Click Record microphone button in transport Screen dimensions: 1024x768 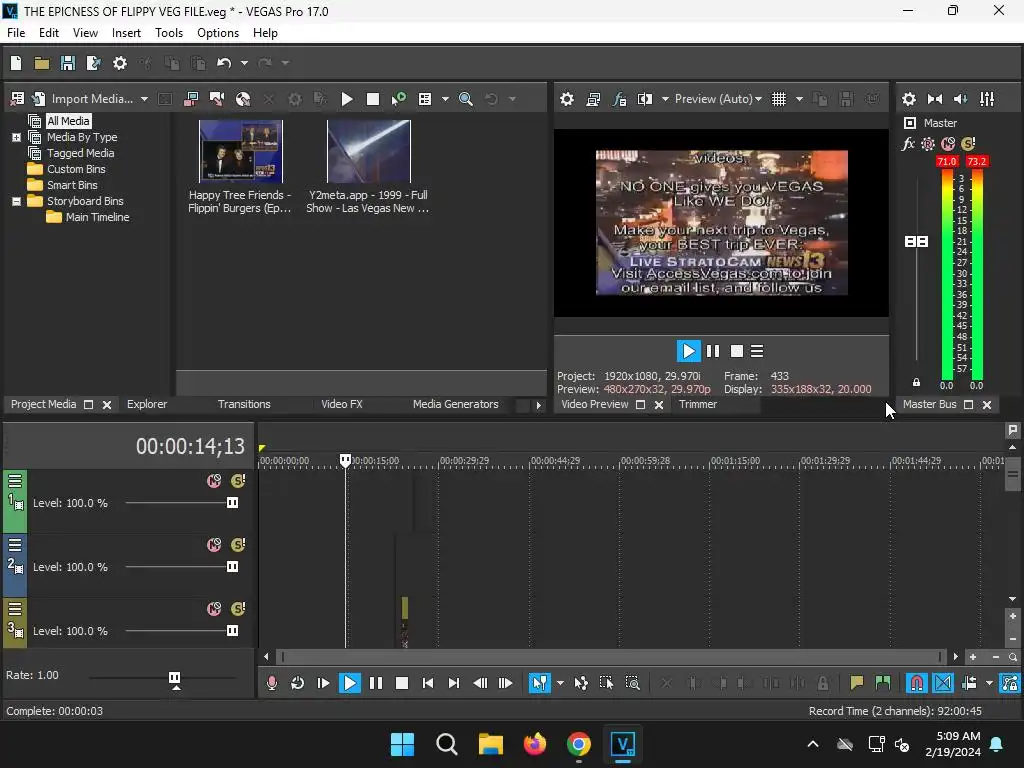tap(272, 683)
